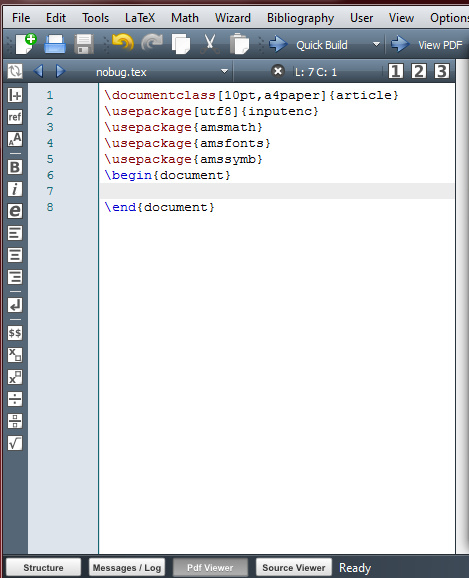The height and width of the screenshot is (578, 469).
Task: Insert a fraction with the fraction icon
Action: point(15,421)
